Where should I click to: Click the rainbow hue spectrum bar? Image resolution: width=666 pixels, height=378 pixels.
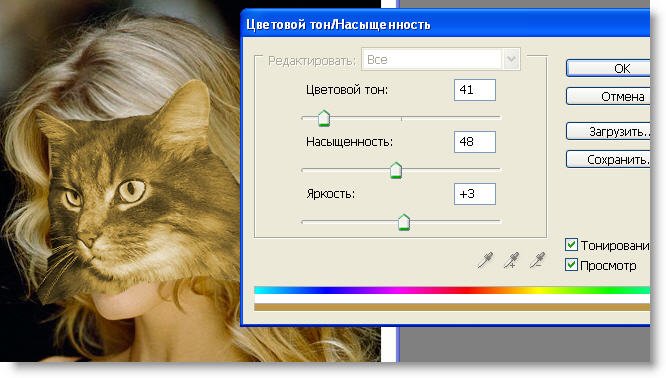click(x=452, y=290)
